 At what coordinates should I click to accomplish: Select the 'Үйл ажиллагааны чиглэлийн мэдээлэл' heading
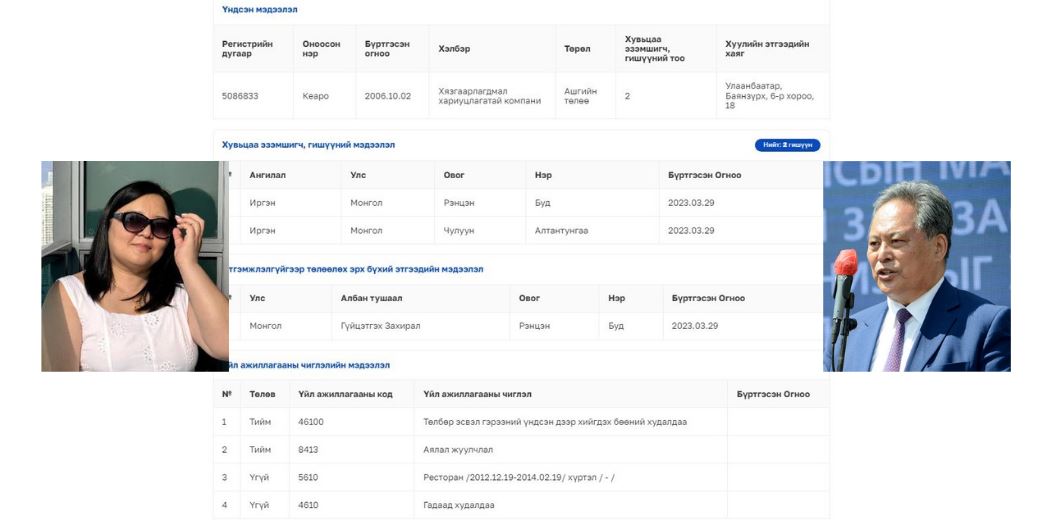310,365
